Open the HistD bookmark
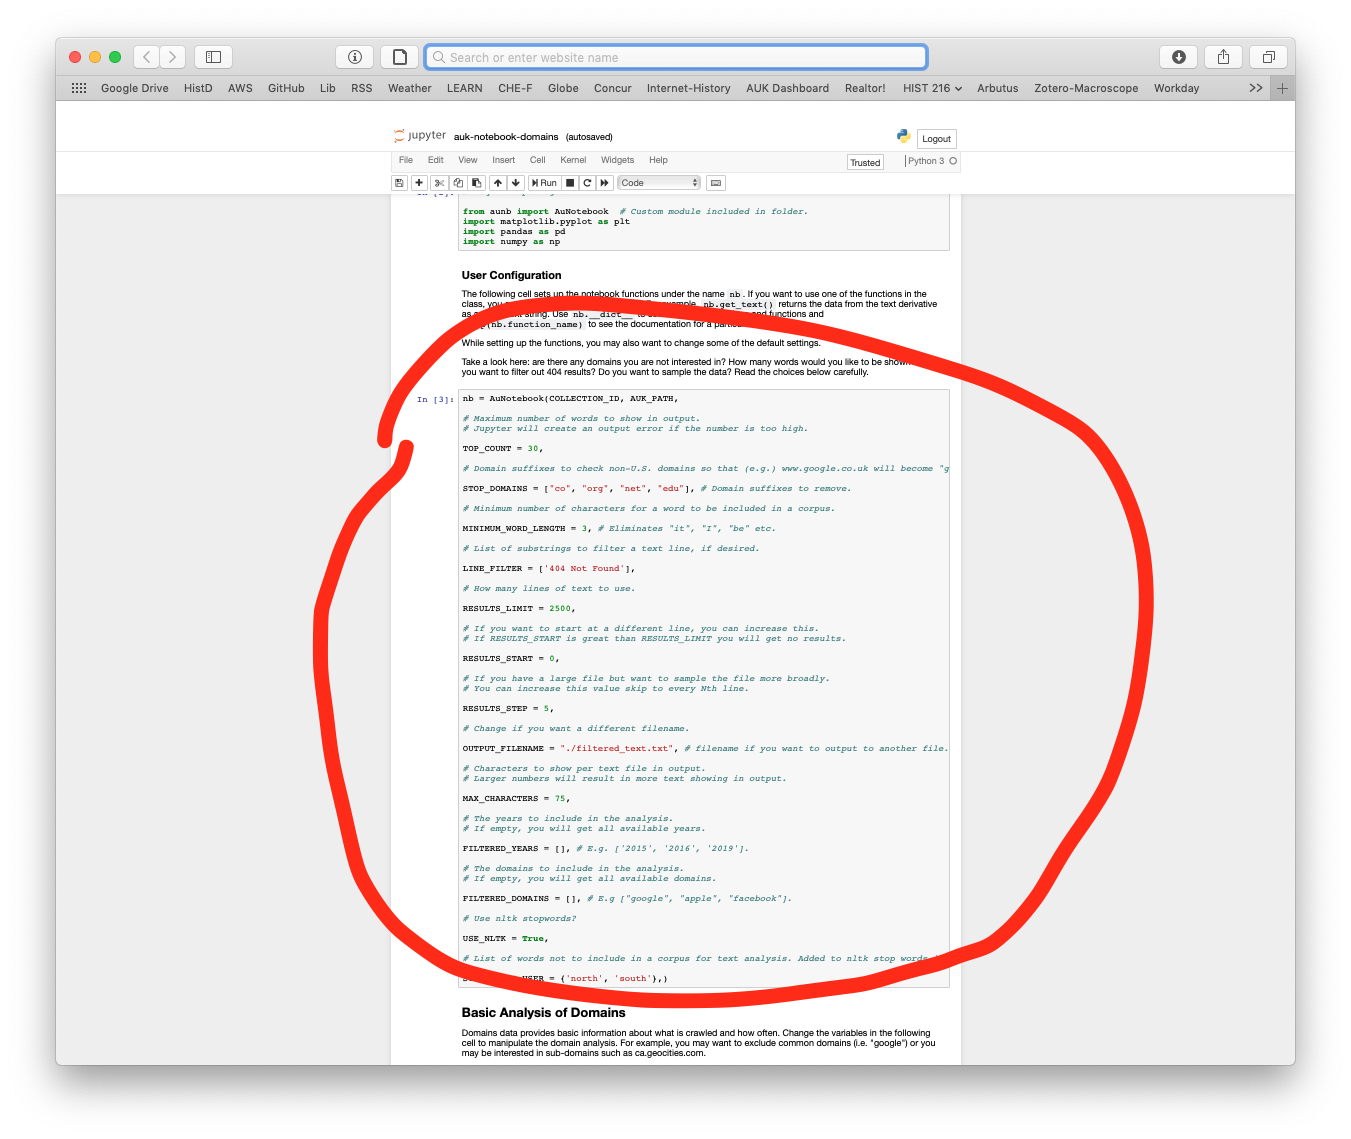 point(198,88)
